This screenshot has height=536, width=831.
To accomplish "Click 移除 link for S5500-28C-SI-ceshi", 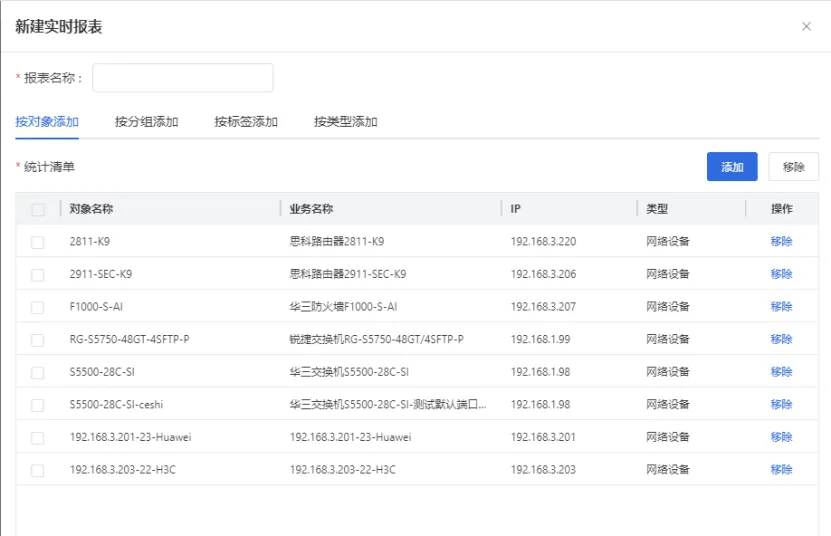I will (x=781, y=405).
